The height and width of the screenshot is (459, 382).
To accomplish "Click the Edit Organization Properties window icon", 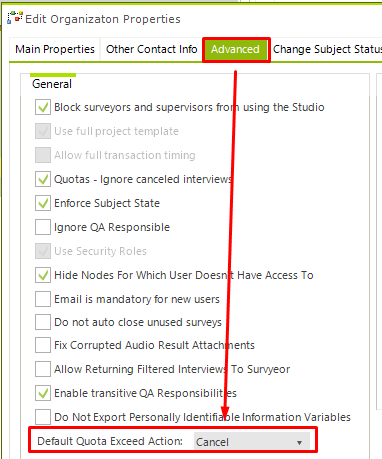I will [15, 18].
